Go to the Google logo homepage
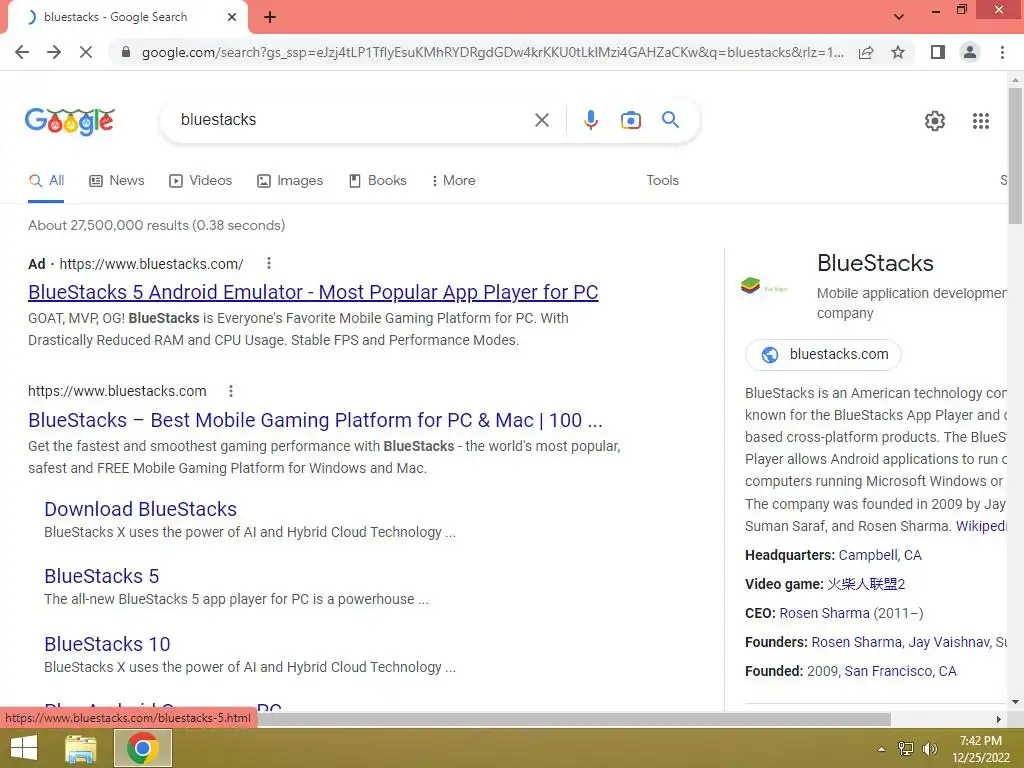Screen dimensions: 1024x768 [70, 121]
